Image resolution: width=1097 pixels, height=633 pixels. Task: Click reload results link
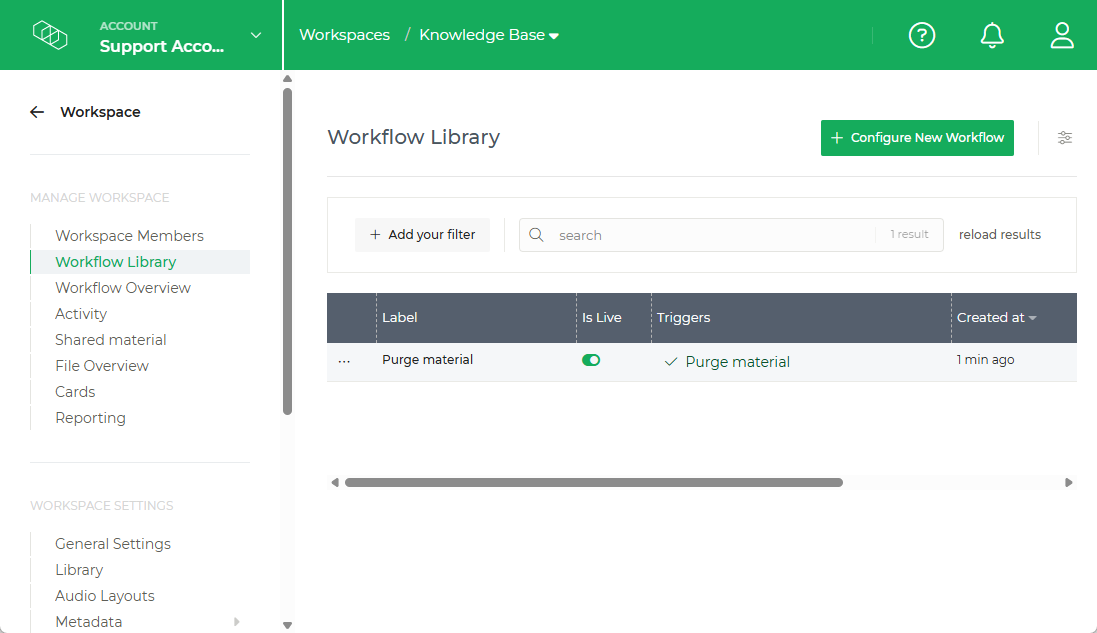click(999, 234)
